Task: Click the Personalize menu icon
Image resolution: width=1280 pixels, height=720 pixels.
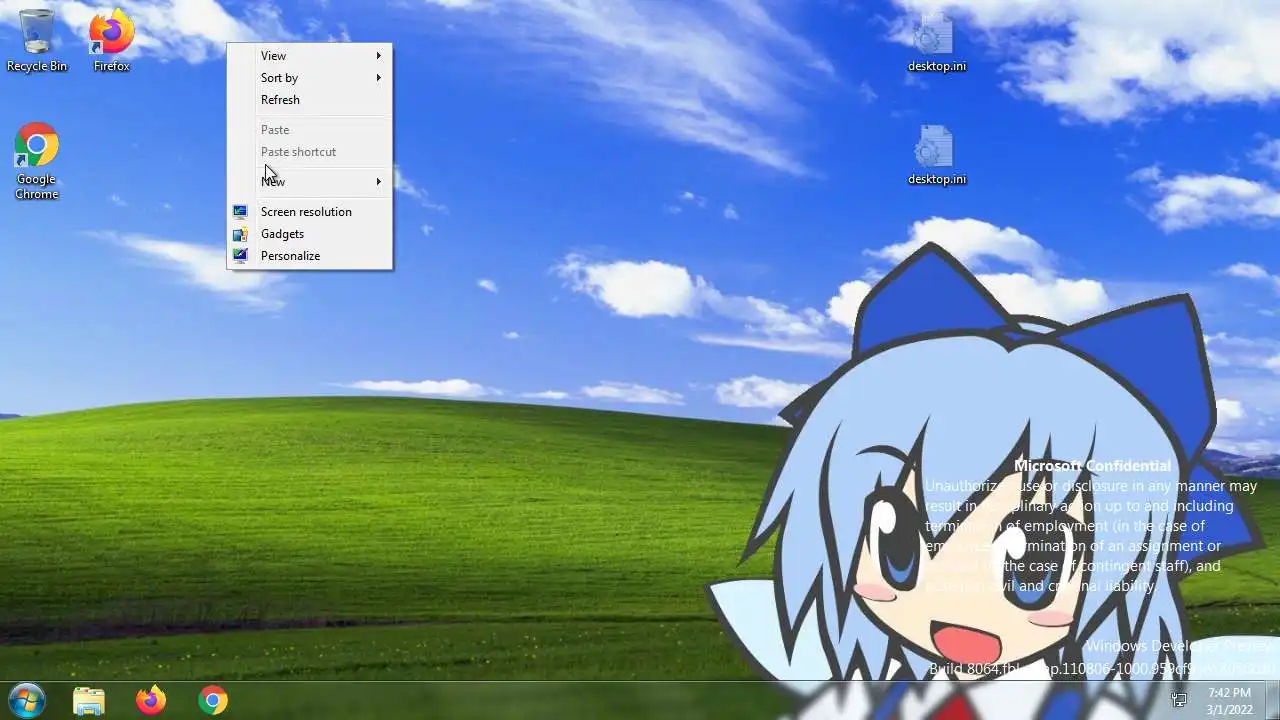Action: [x=240, y=256]
